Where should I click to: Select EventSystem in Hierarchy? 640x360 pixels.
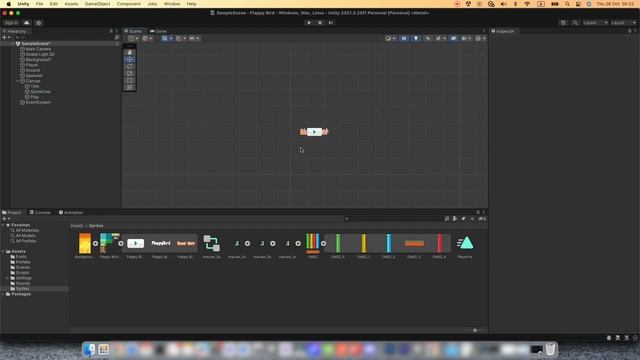tap(36, 102)
